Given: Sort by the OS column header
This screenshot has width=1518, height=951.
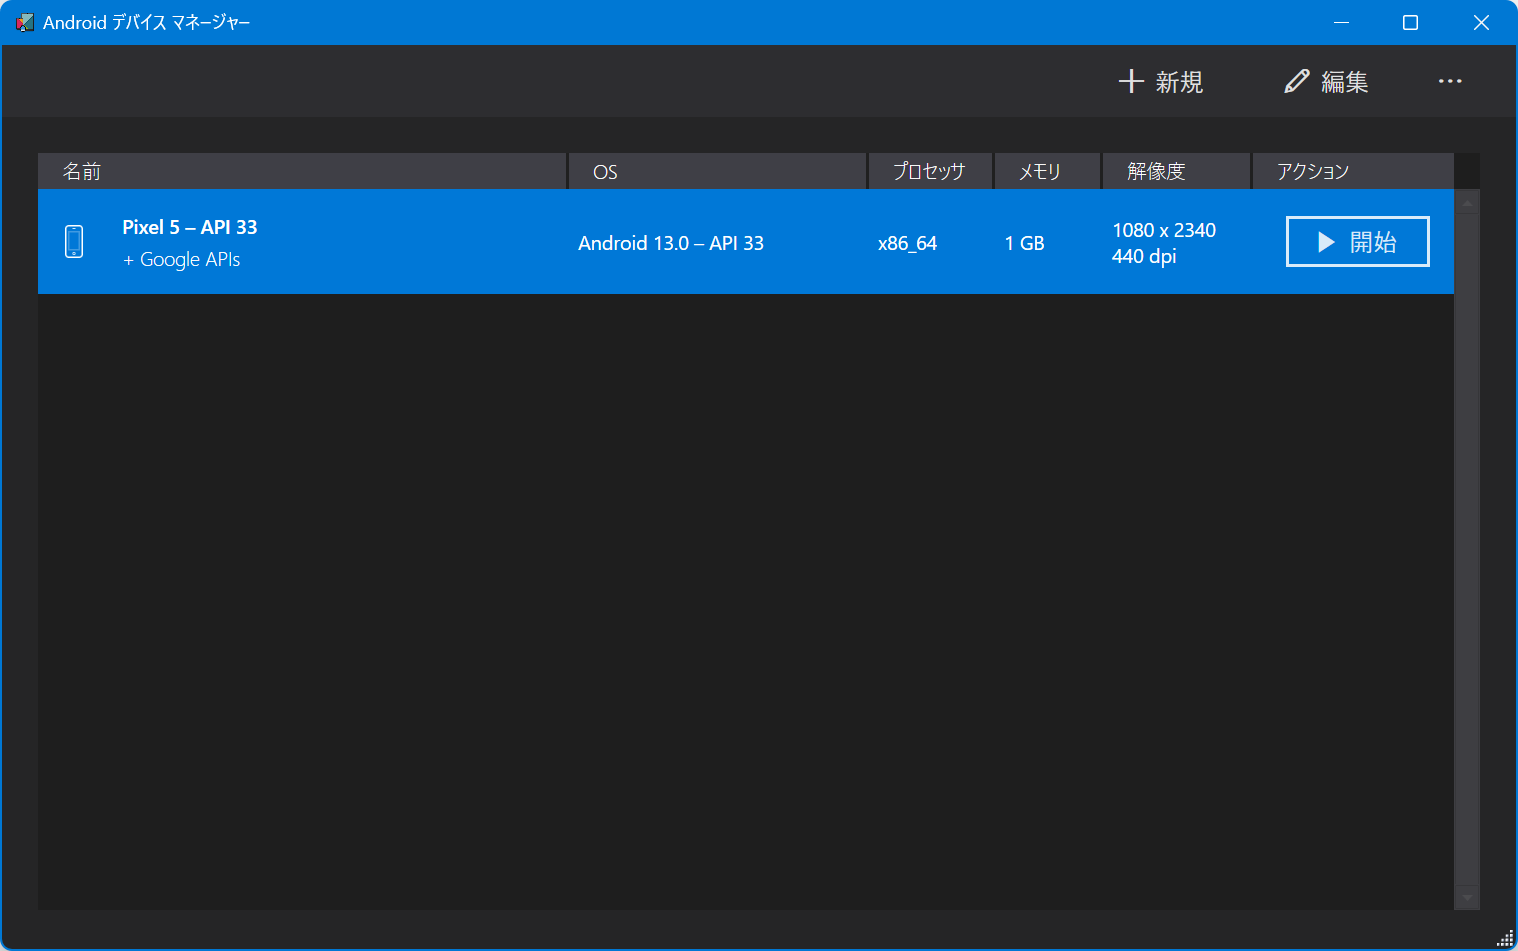Looking at the screenshot, I should 717,171.
